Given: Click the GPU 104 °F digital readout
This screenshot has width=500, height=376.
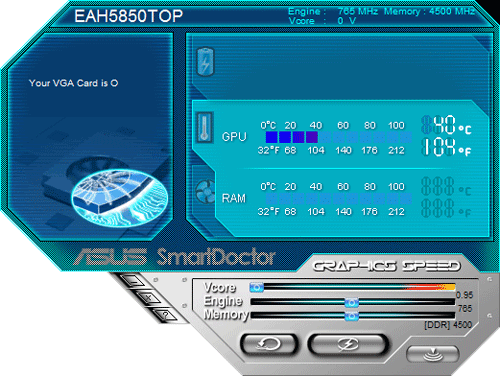Looking at the screenshot, I should [446, 147].
